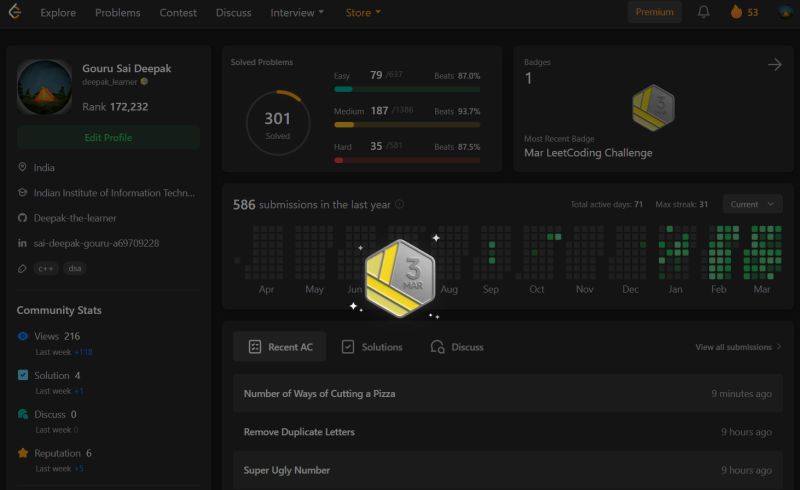Click the Medium problems progress bar
This screenshot has height=490, width=800.
click(x=407, y=125)
